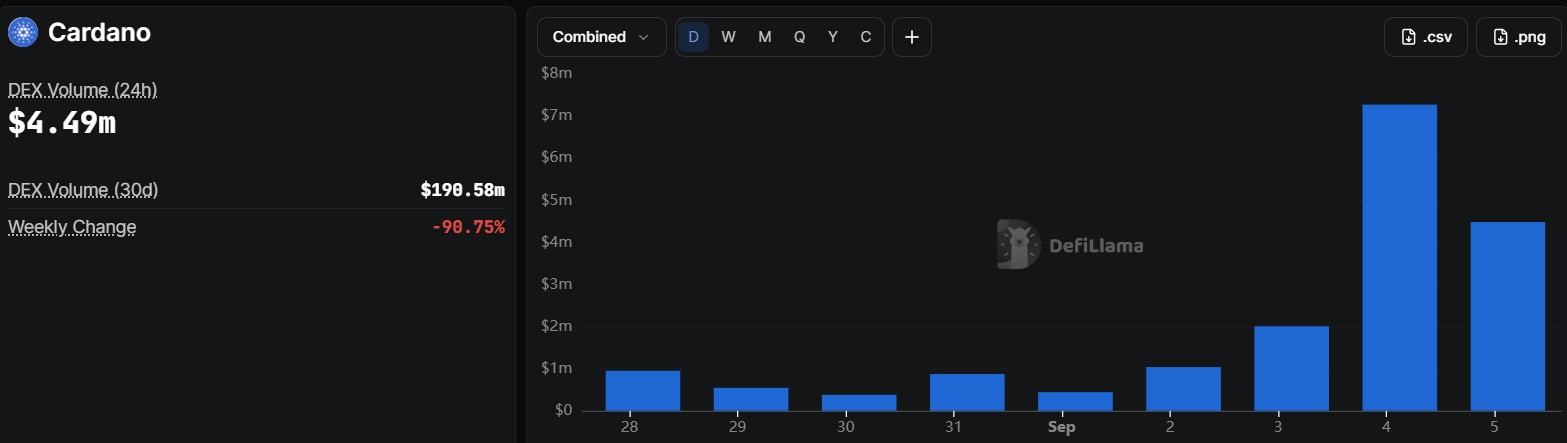Screen dimensions: 1567x443
Task: Click the Sep x-axis label
Action: click(x=1062, y=427)
